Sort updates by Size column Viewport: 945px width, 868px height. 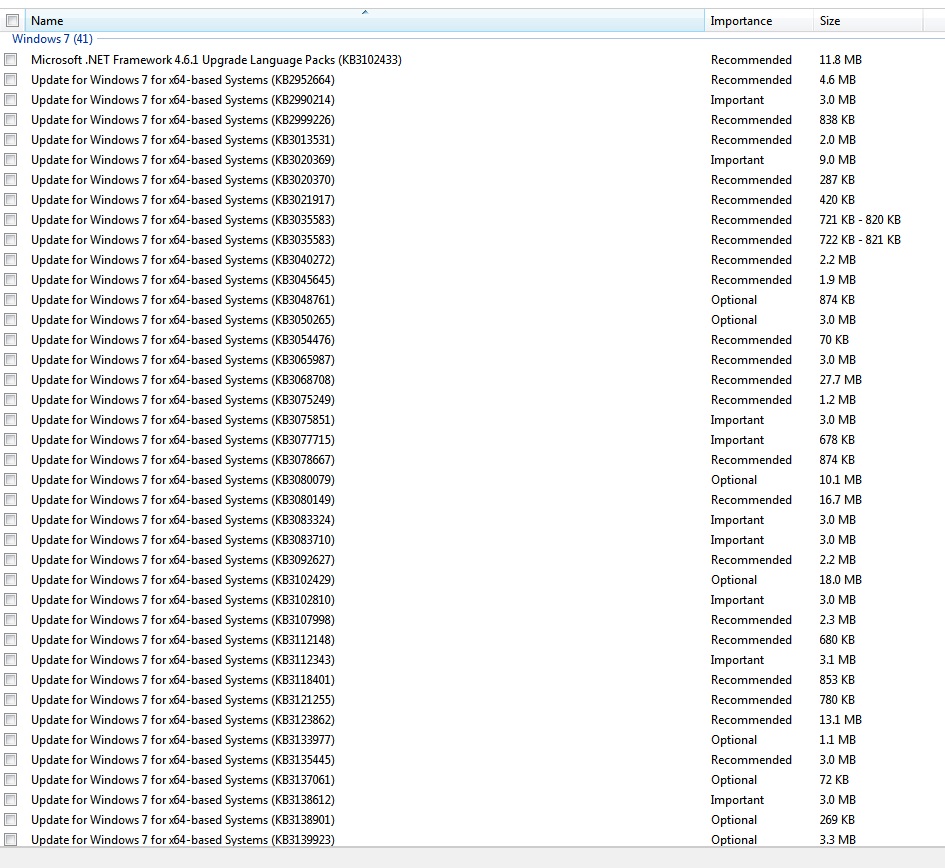click(868, 20)
